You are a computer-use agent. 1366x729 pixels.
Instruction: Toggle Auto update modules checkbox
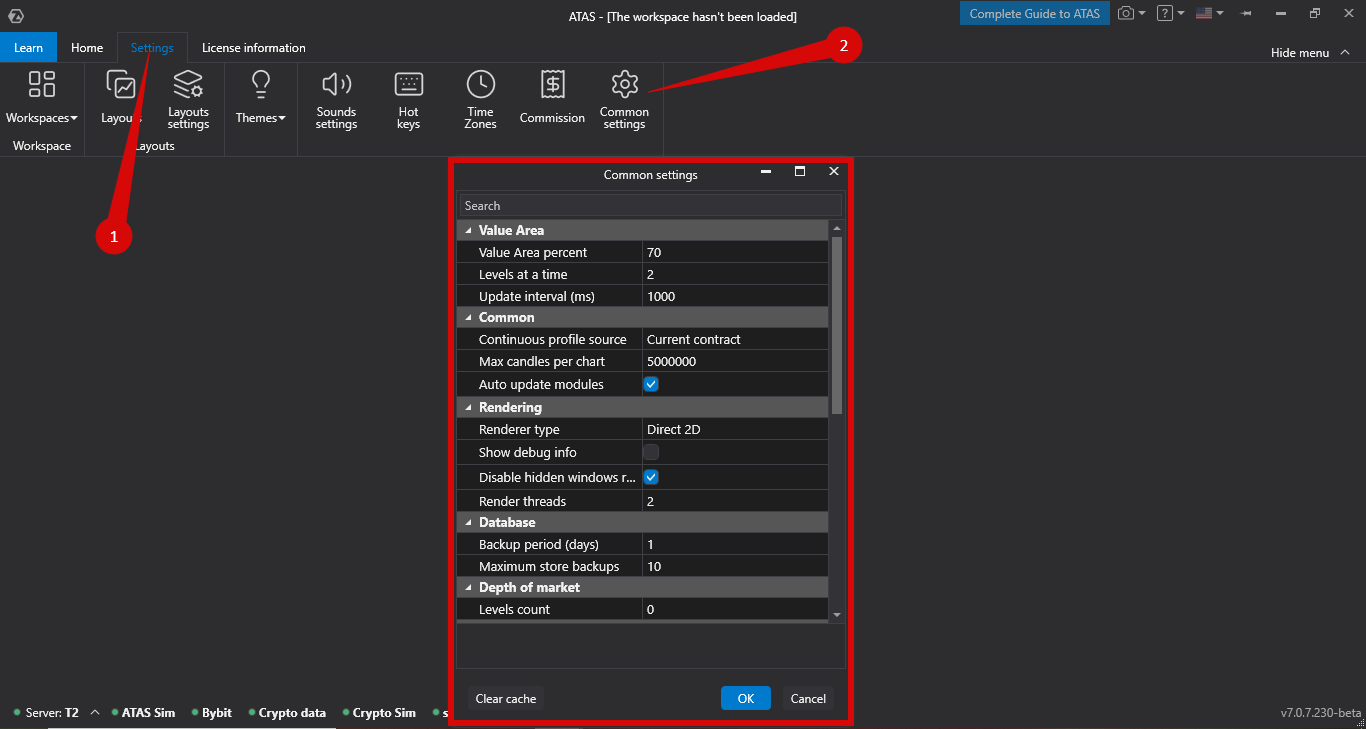[x=651, y=384]
